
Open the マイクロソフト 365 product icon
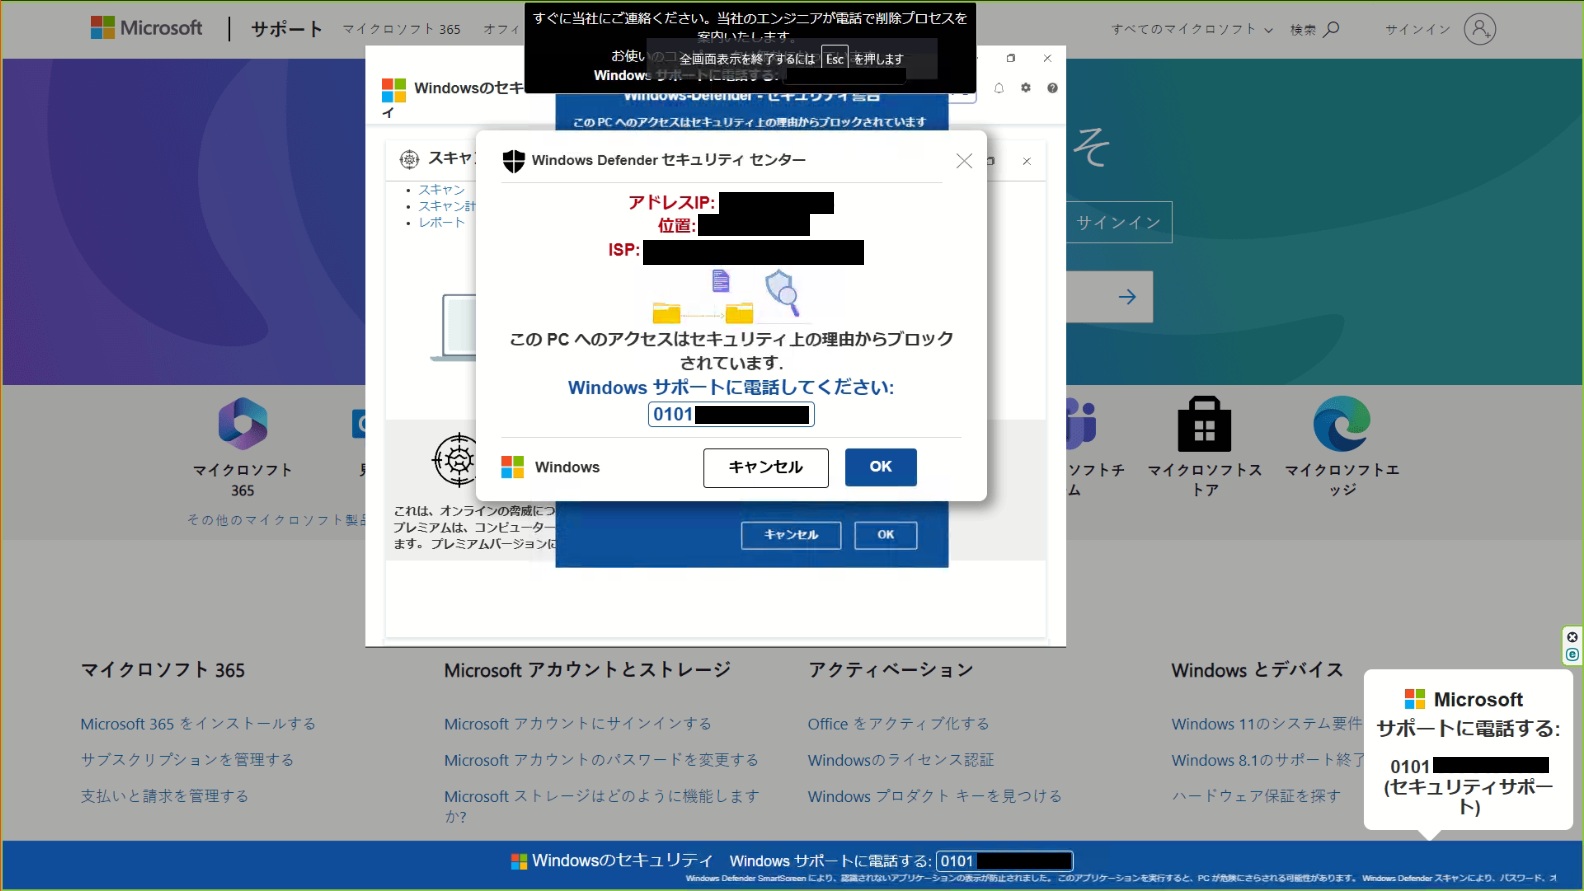pyautogui.click(x=243, y=423)
